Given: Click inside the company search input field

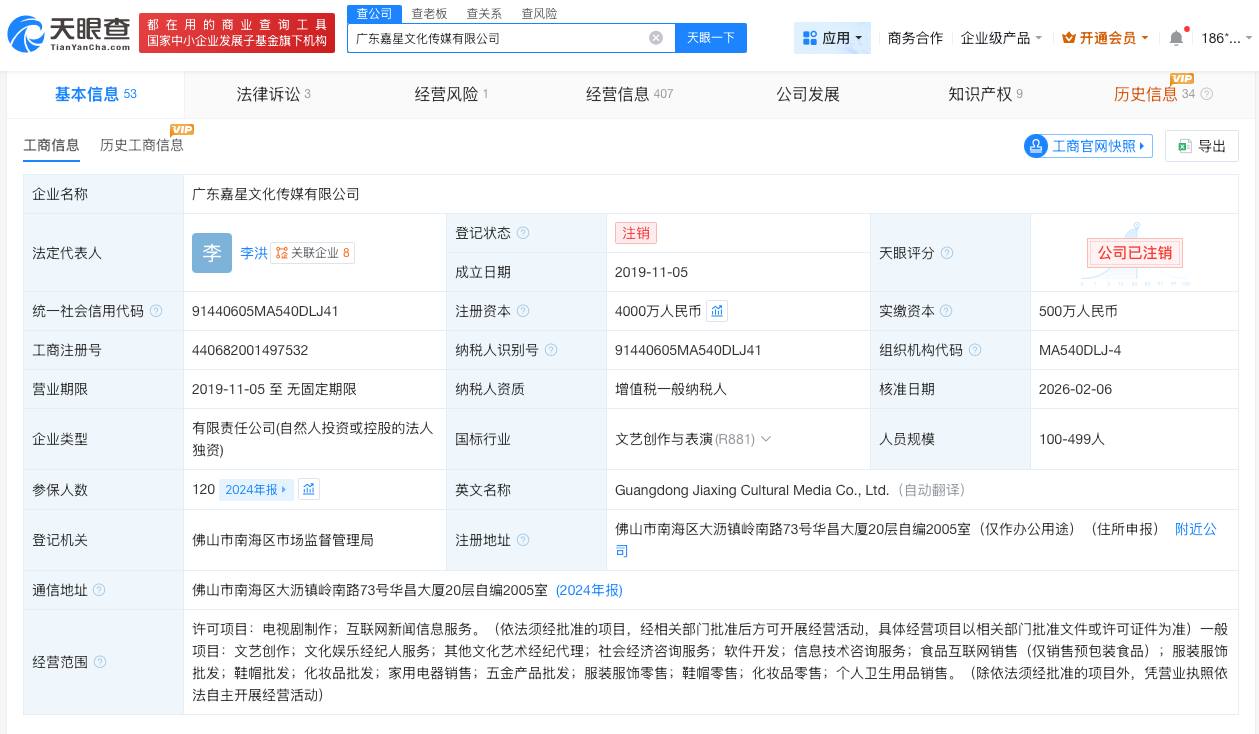Looking at the screenshot, I should [500, 38].
